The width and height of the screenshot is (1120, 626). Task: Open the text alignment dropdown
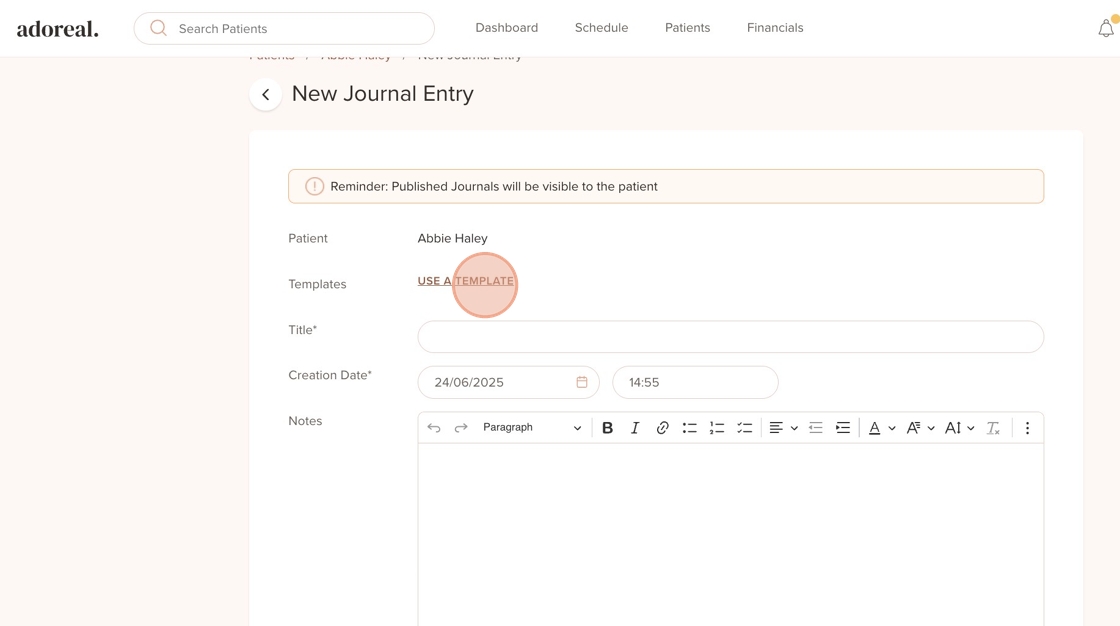783,428
